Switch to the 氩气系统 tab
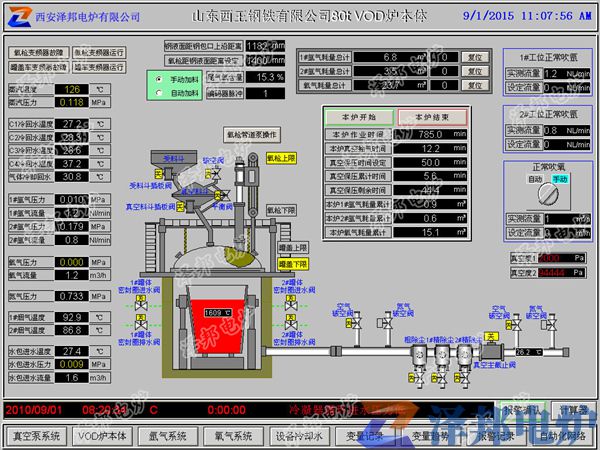 click(x=167, y=436)
